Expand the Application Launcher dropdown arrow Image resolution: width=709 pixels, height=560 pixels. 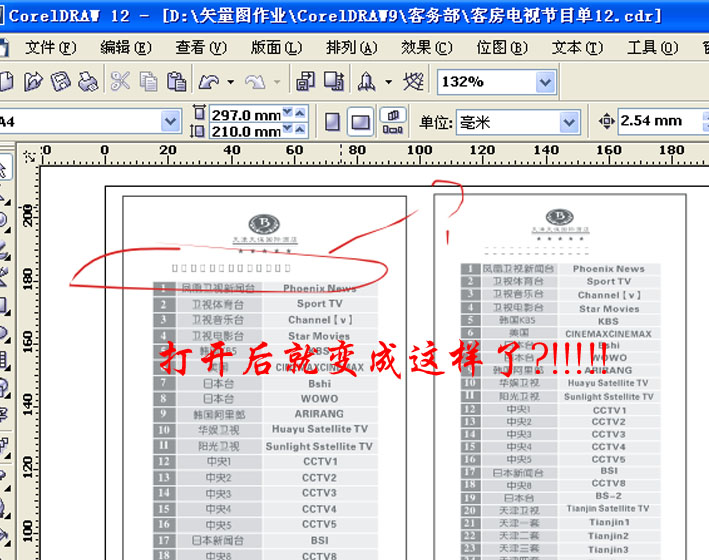(388, 82)
